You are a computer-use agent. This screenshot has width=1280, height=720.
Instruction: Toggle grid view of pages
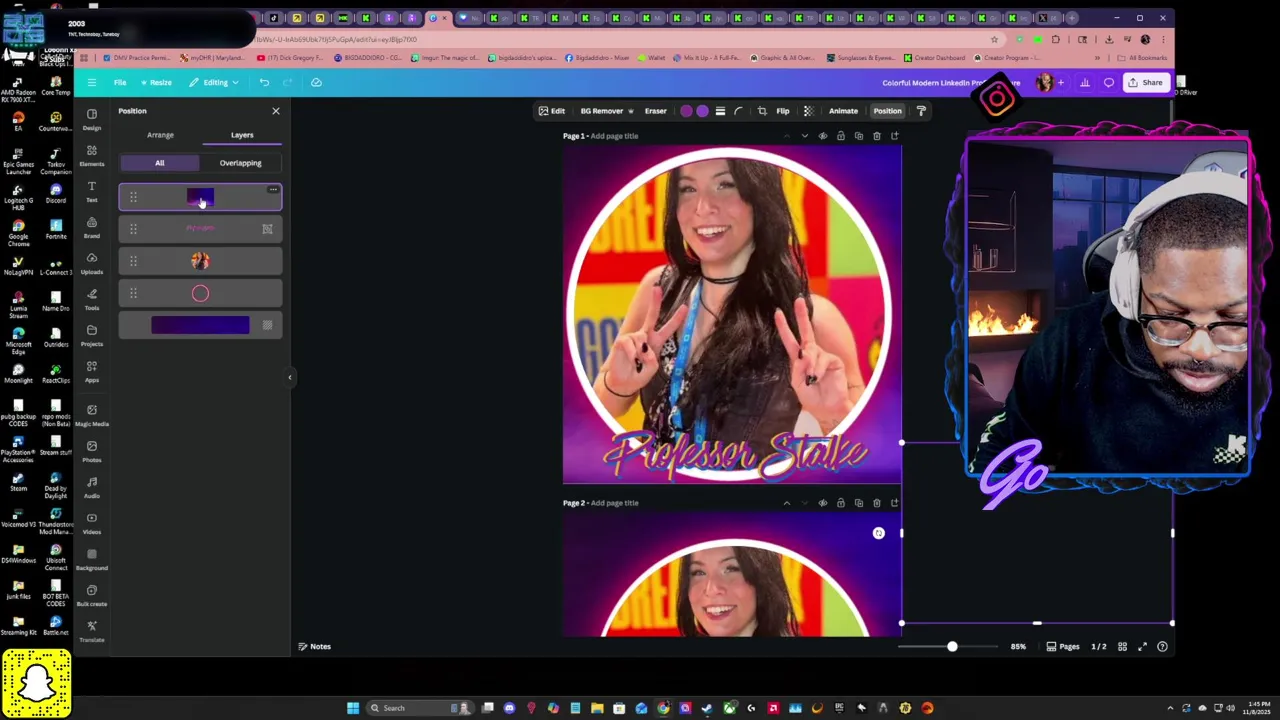click(1122, 647)
